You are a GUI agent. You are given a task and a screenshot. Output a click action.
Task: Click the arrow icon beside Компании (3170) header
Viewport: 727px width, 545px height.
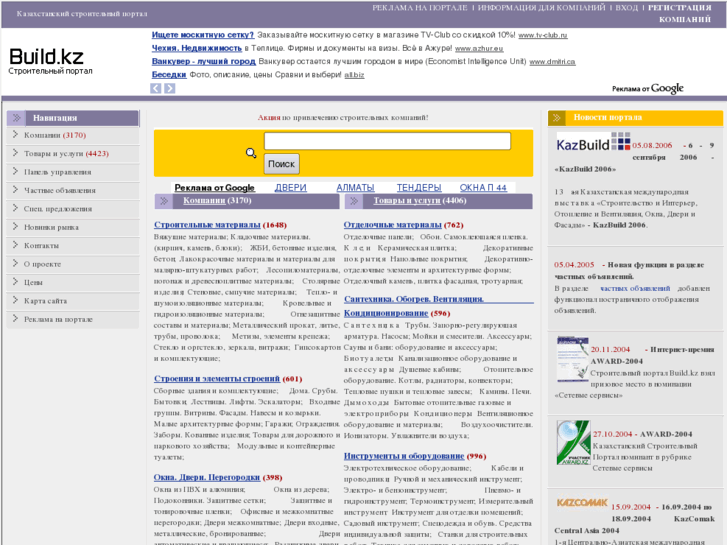pos(164,201)
